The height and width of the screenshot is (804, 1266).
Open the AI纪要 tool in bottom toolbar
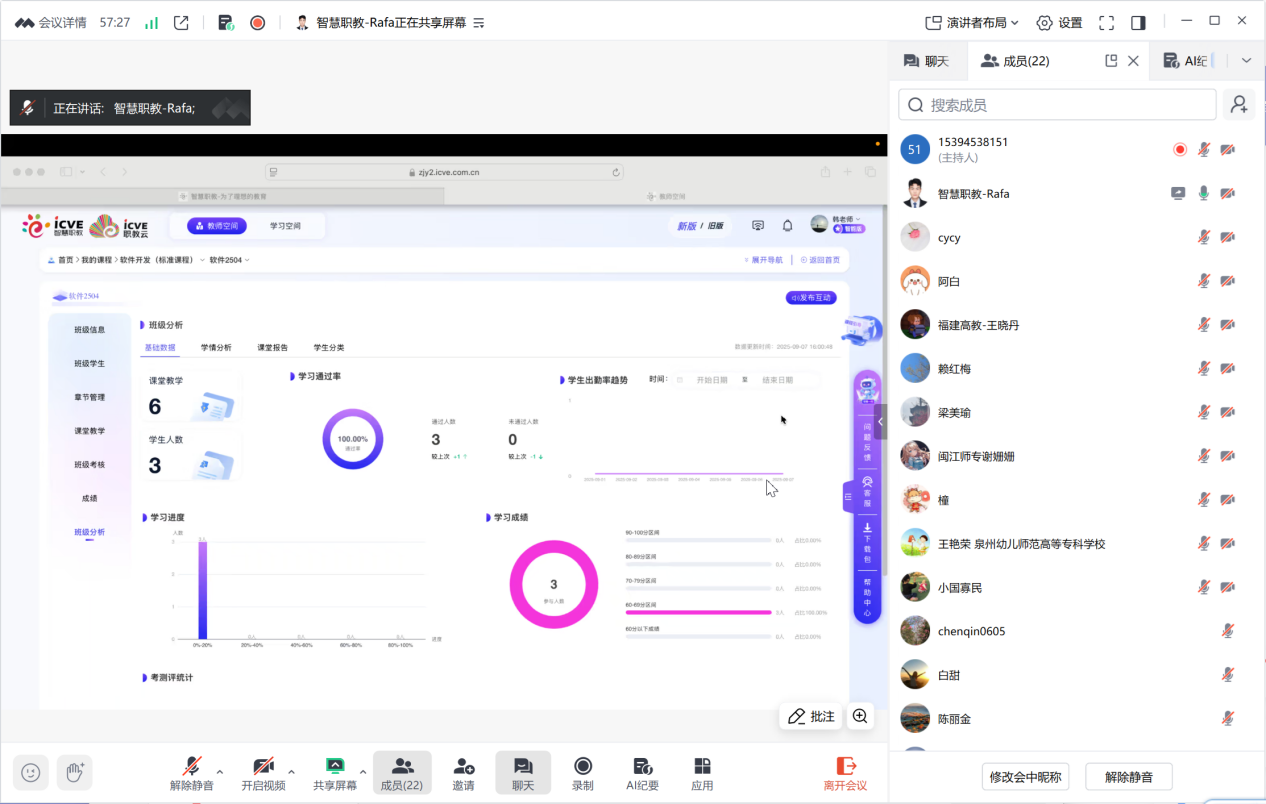point(642,773)
